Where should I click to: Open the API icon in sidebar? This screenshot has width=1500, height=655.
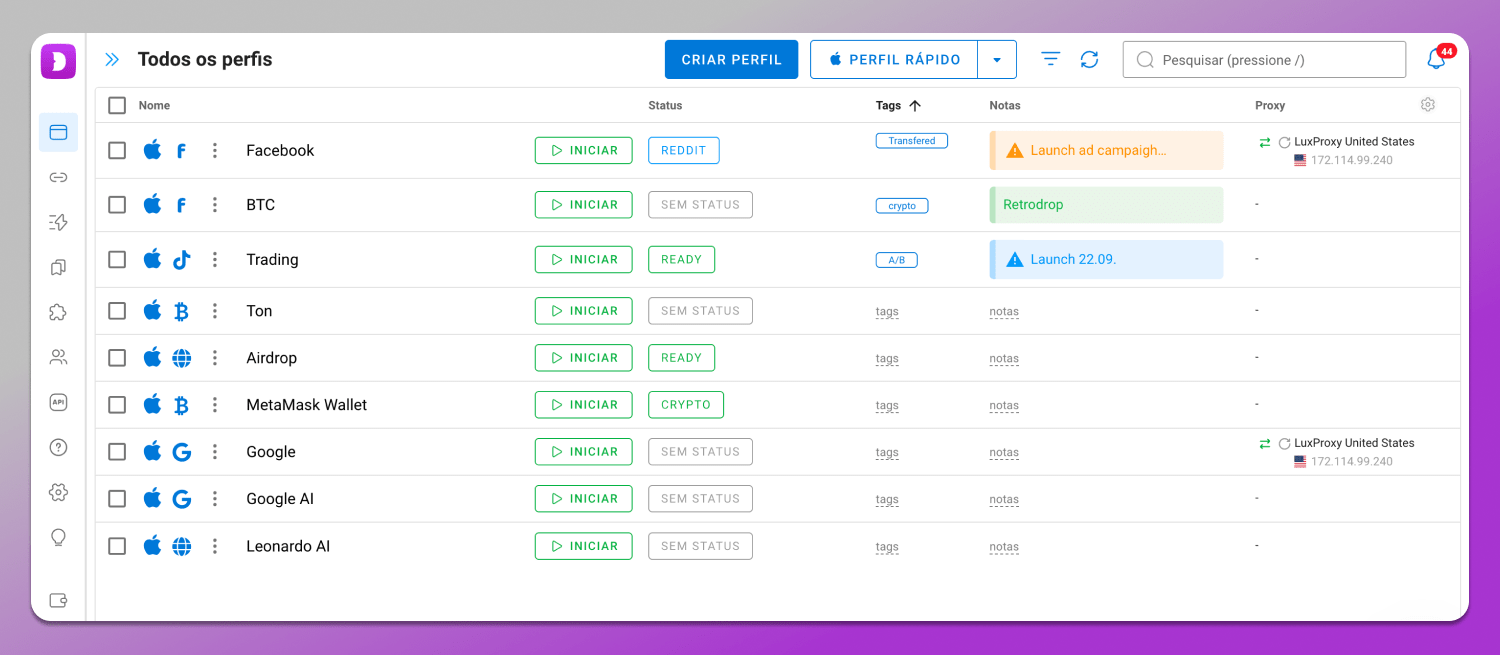(58, 402)
